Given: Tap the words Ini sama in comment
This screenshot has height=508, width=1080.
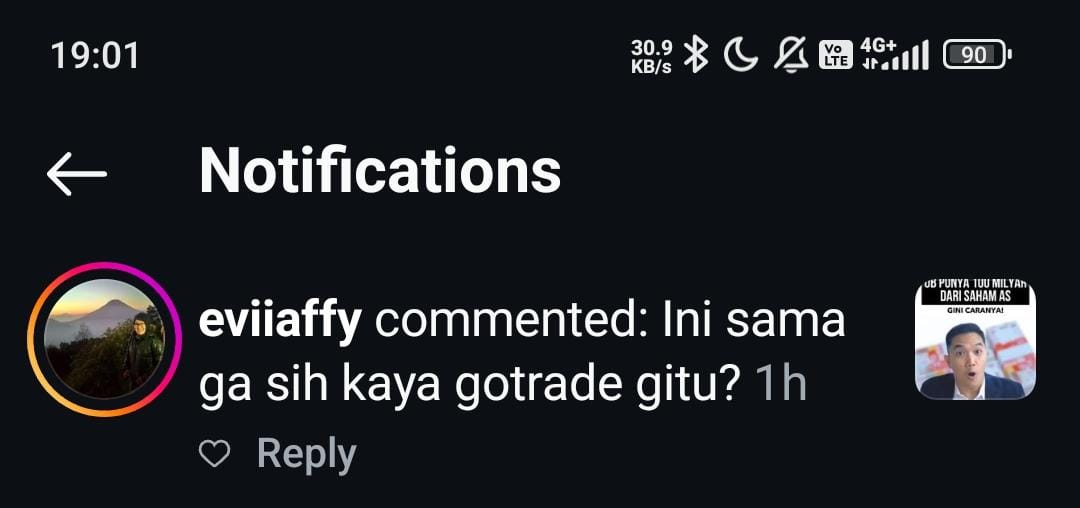Looking at the screenshot, I should (754, 321).
